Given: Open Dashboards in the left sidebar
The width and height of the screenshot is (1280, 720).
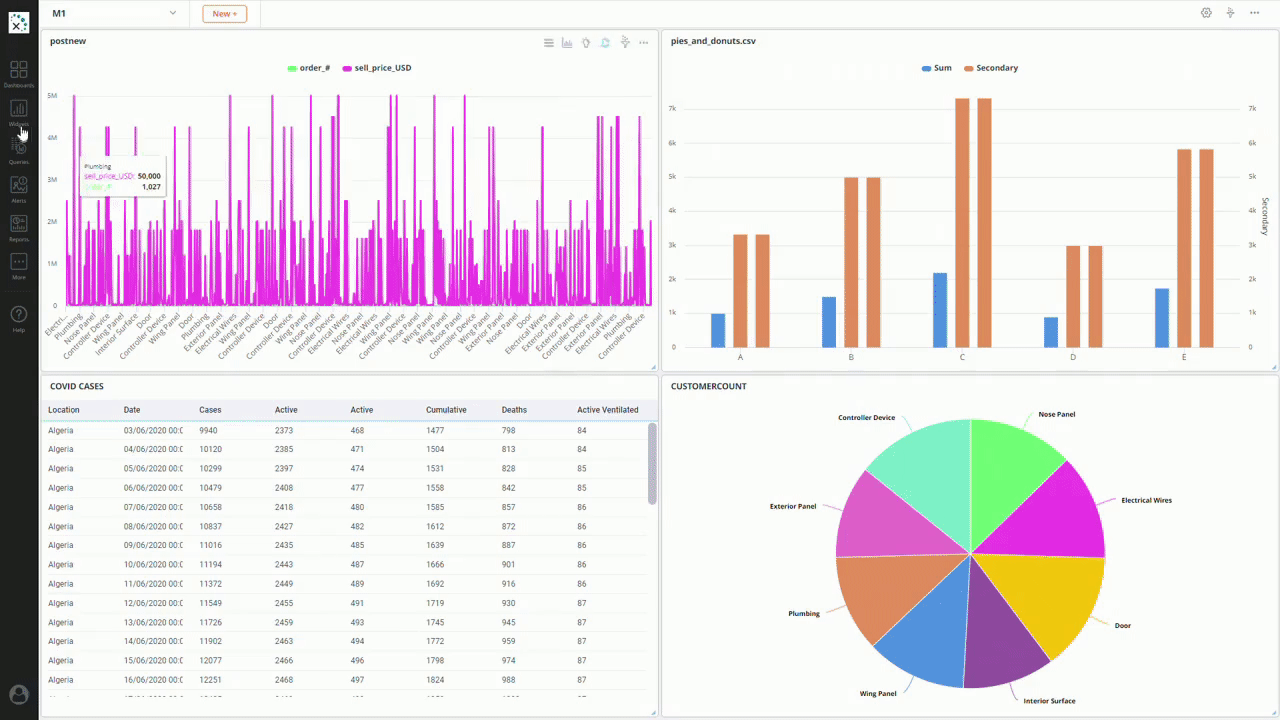Looking at the screenshot, I should 18,72.
